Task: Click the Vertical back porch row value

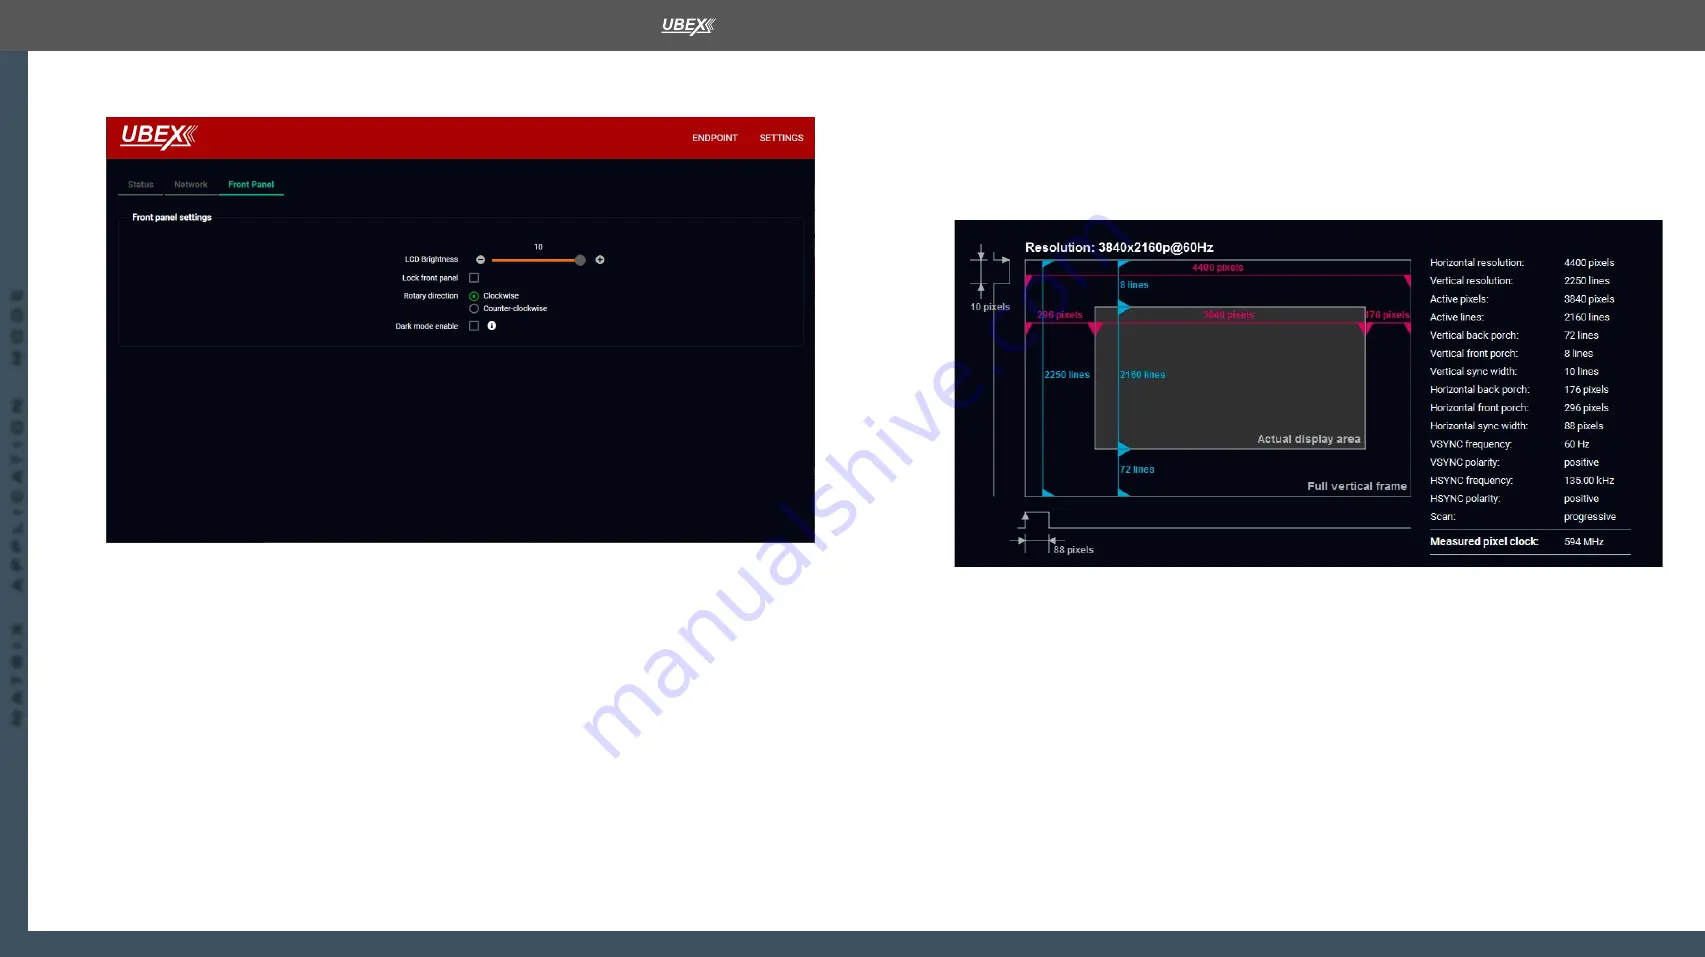Action: 1581,336
